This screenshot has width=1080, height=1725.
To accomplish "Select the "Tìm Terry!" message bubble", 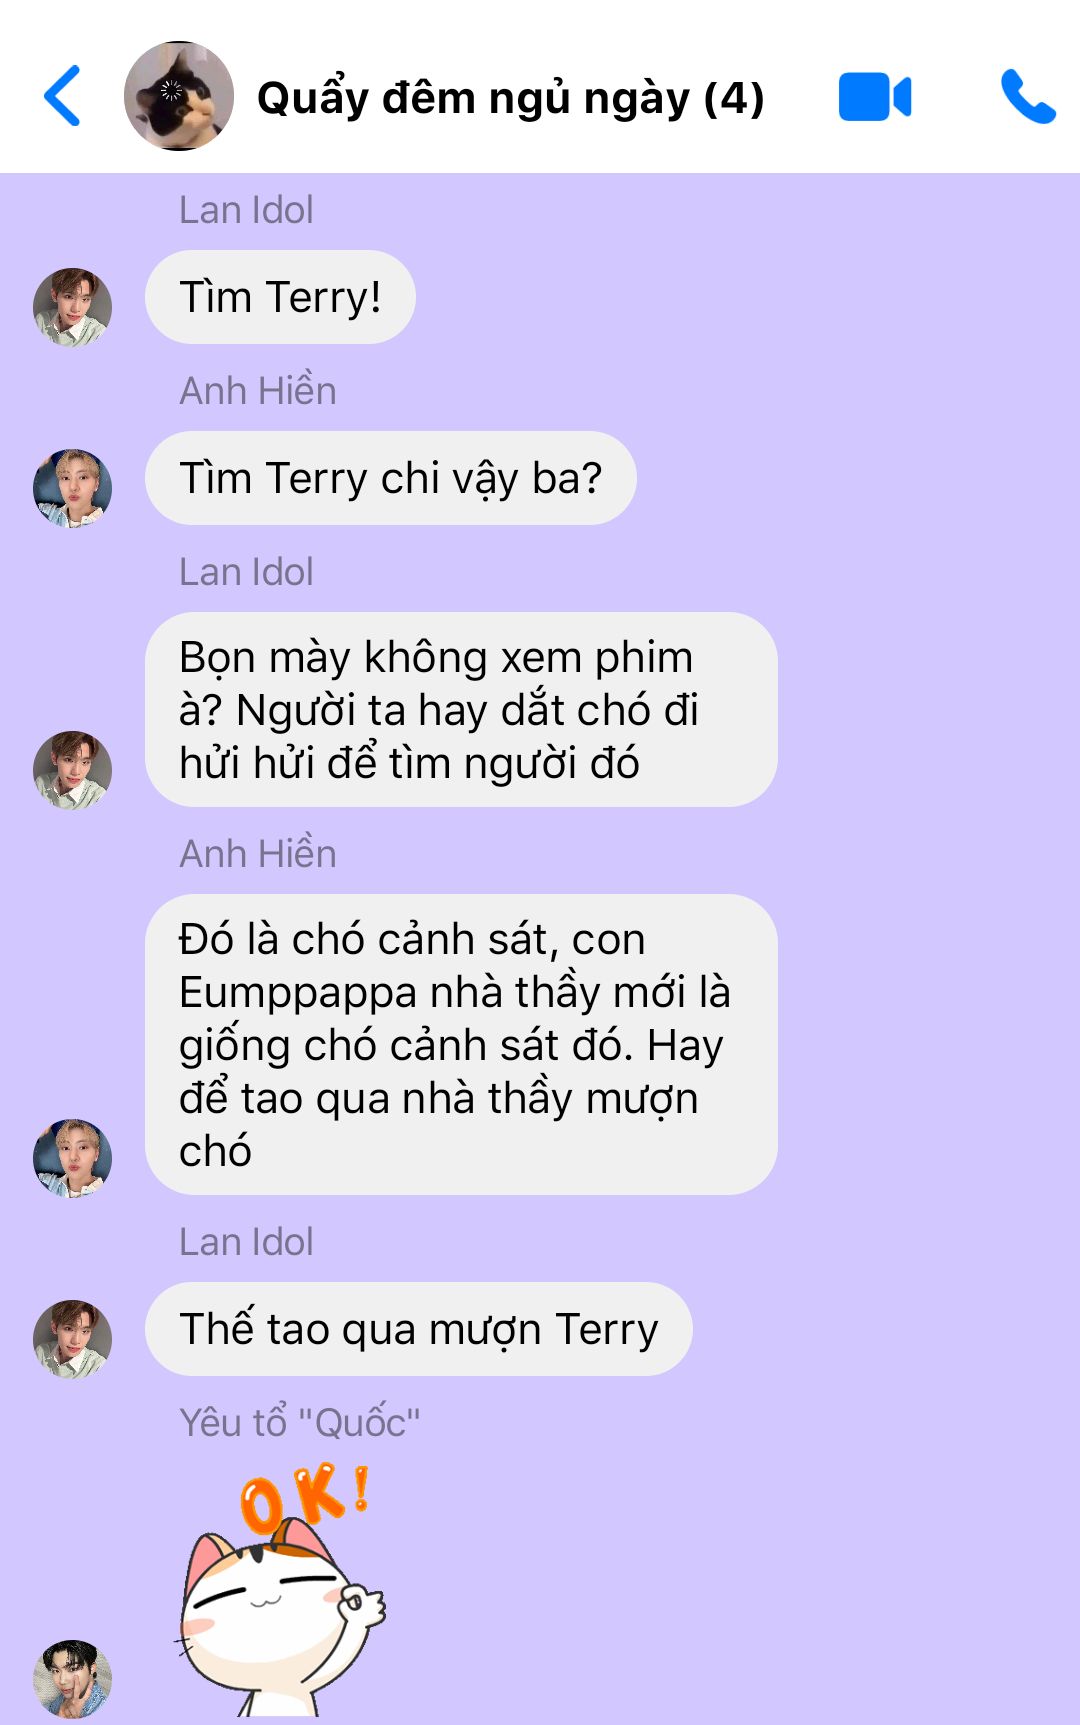I will [x=280, y=297].
